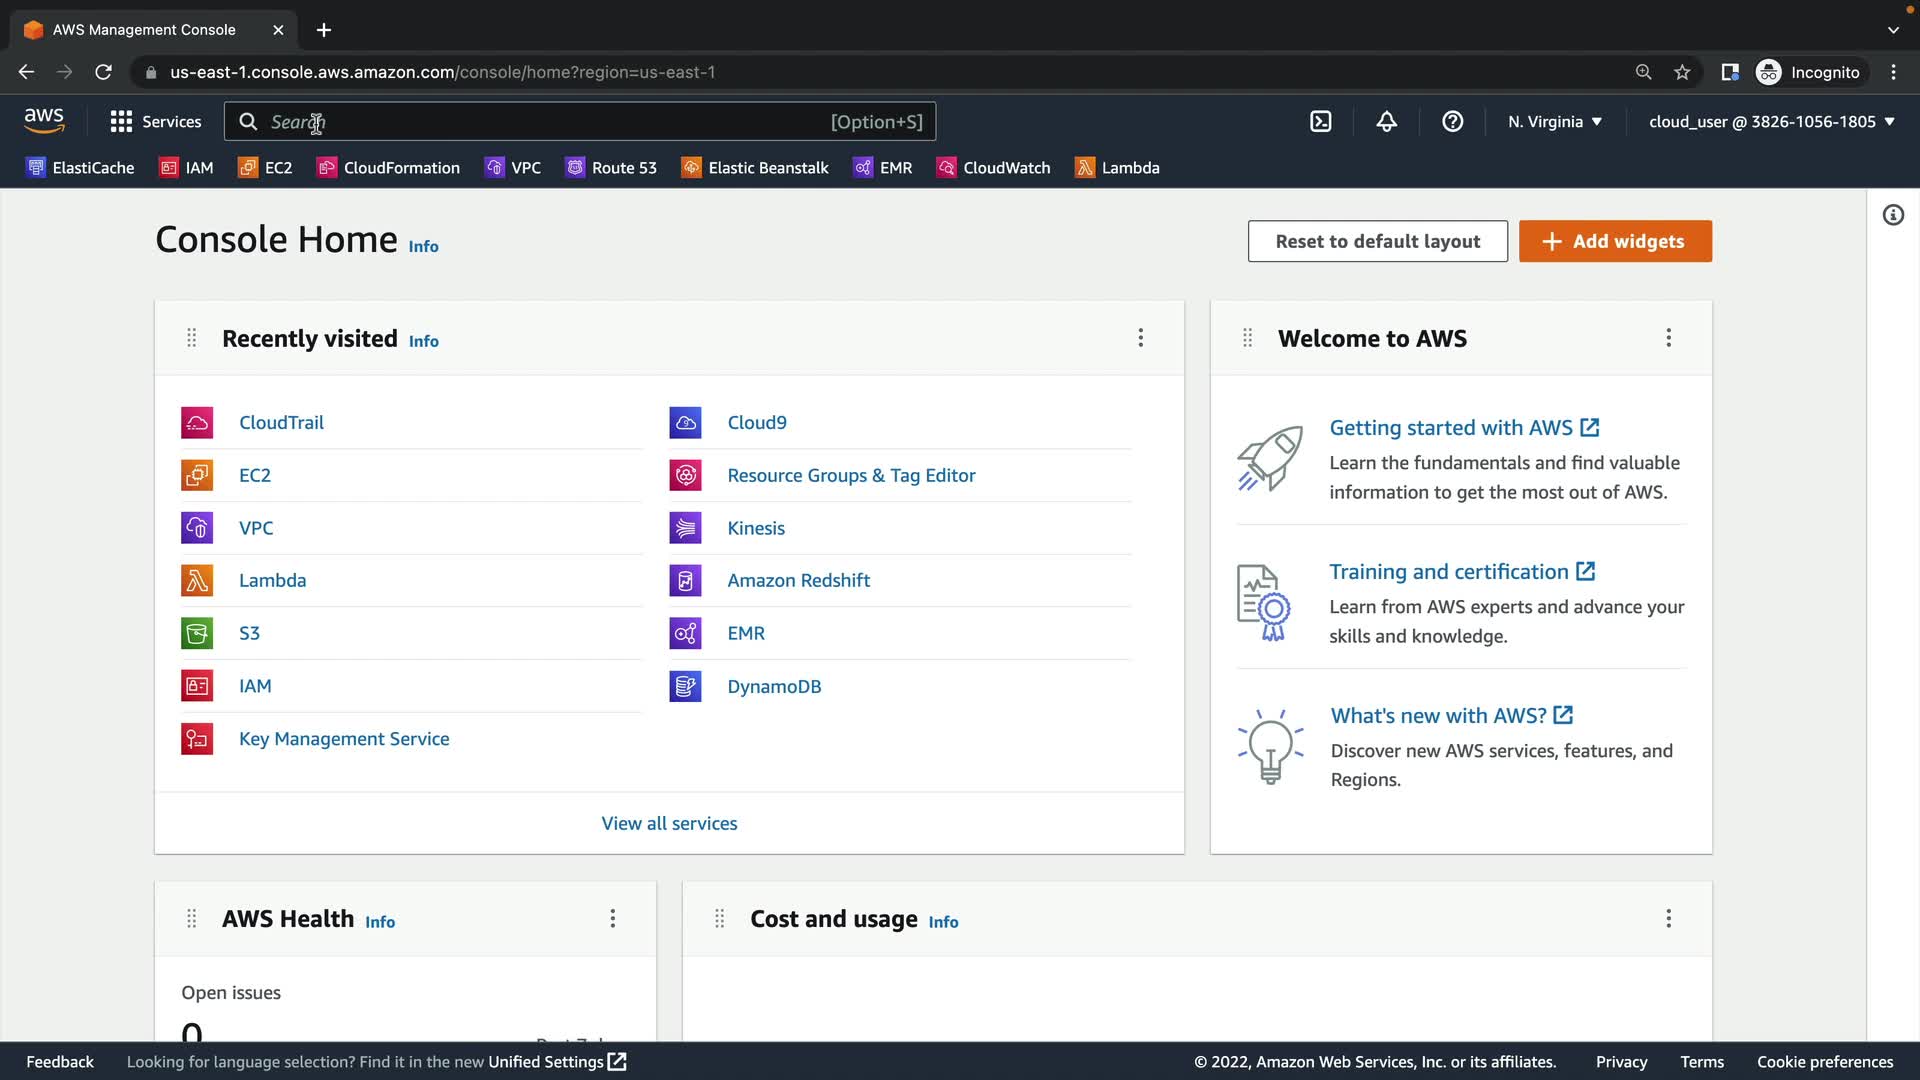Click the AWS Health widget drag handle
This screenshot has width=1920, height=1080.
tap(192, 919)
